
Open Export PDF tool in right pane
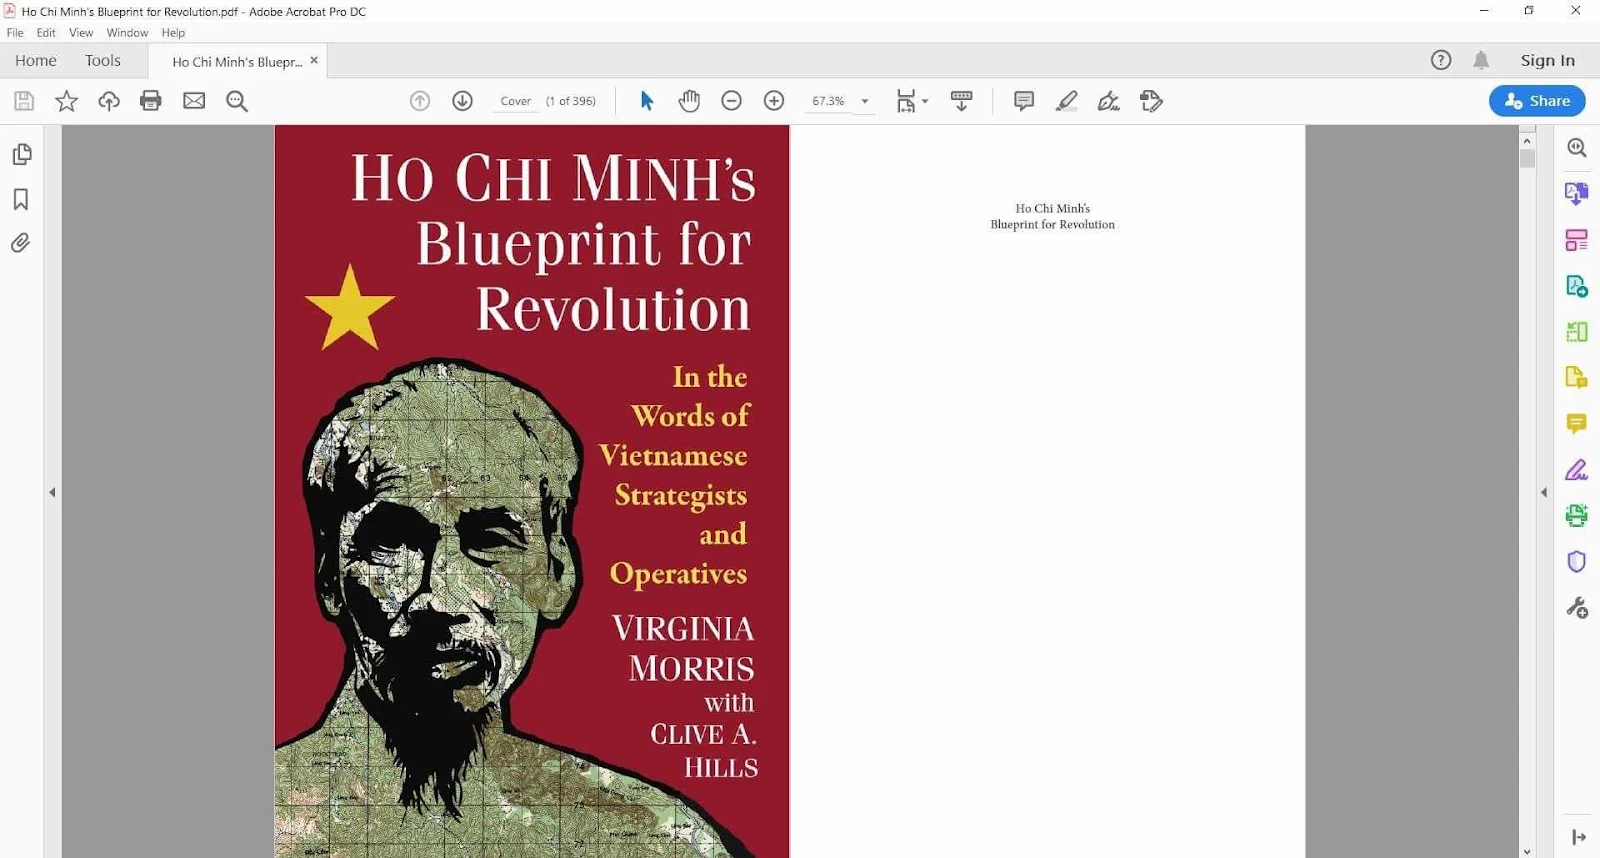point(1577,193)
